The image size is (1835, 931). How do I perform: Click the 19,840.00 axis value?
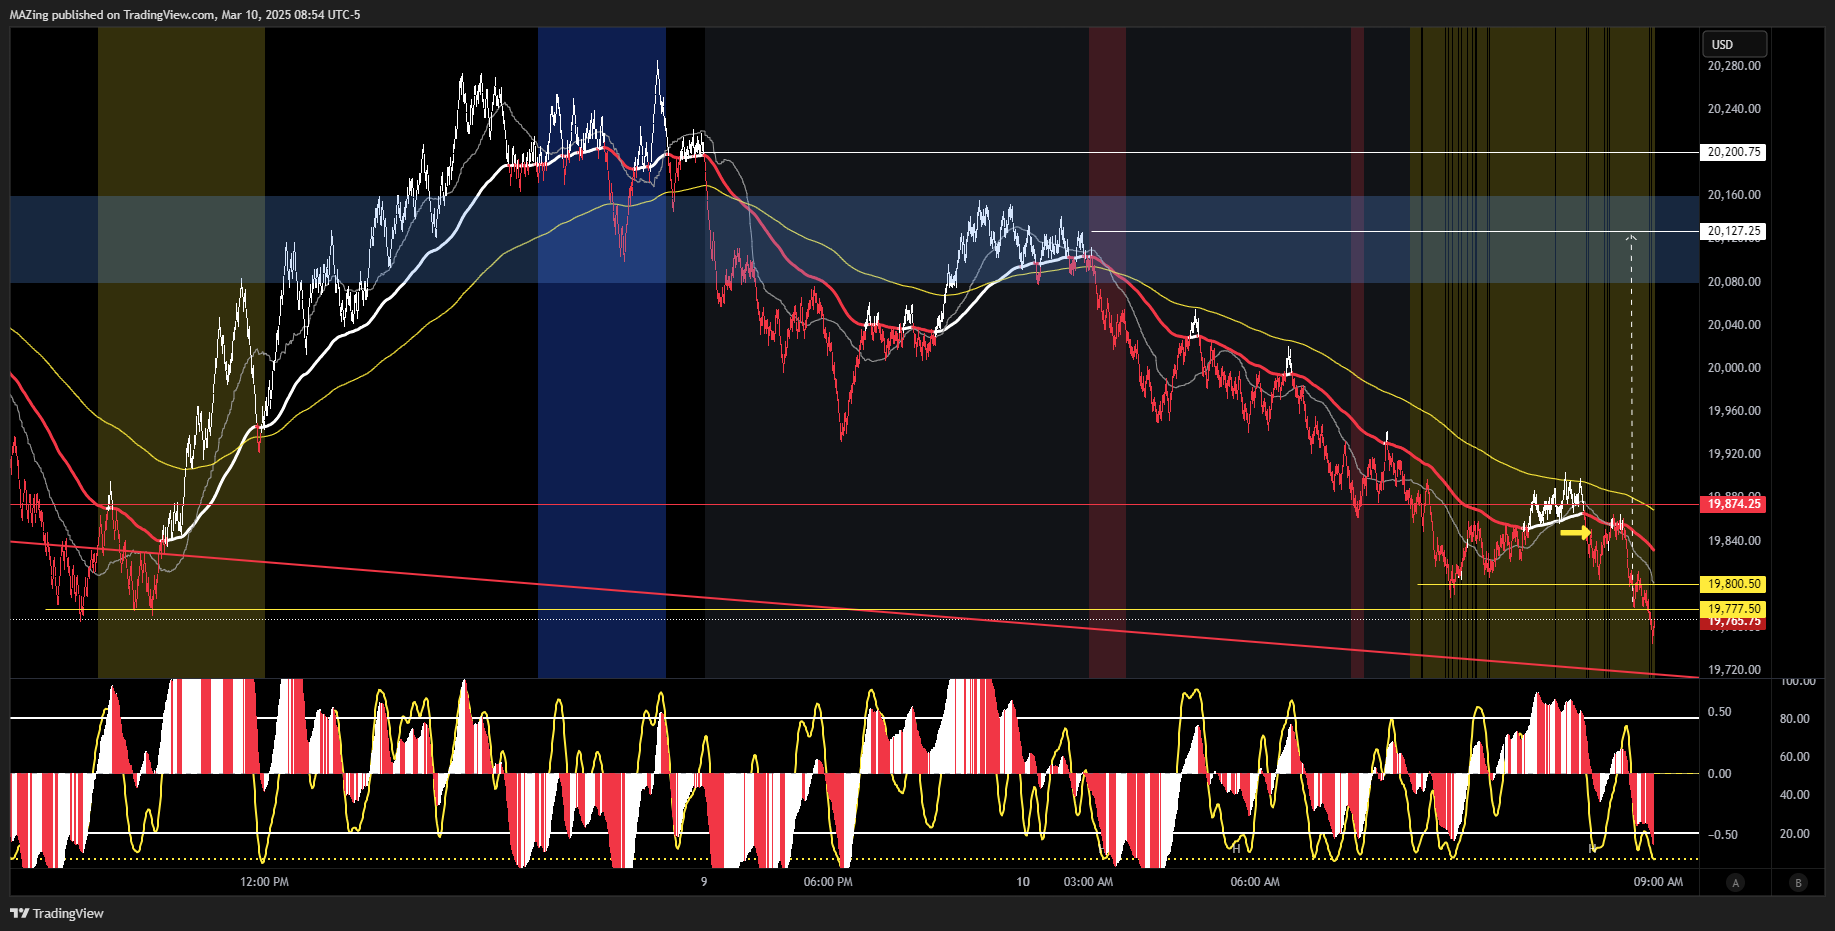[x=1734, y=541]
